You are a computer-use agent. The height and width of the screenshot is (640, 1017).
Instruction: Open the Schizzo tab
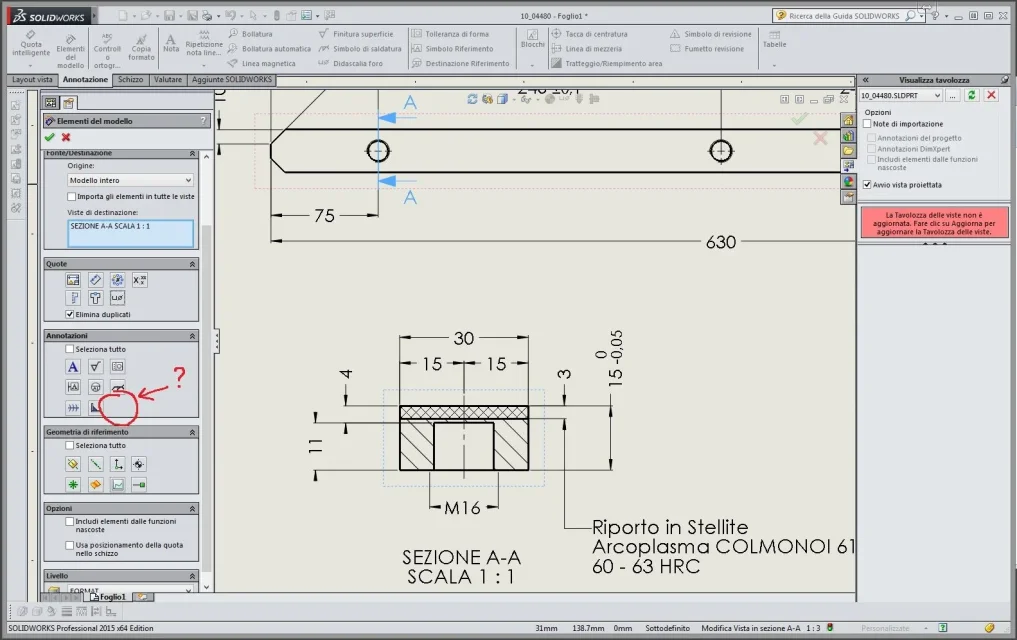click(130, 80)
